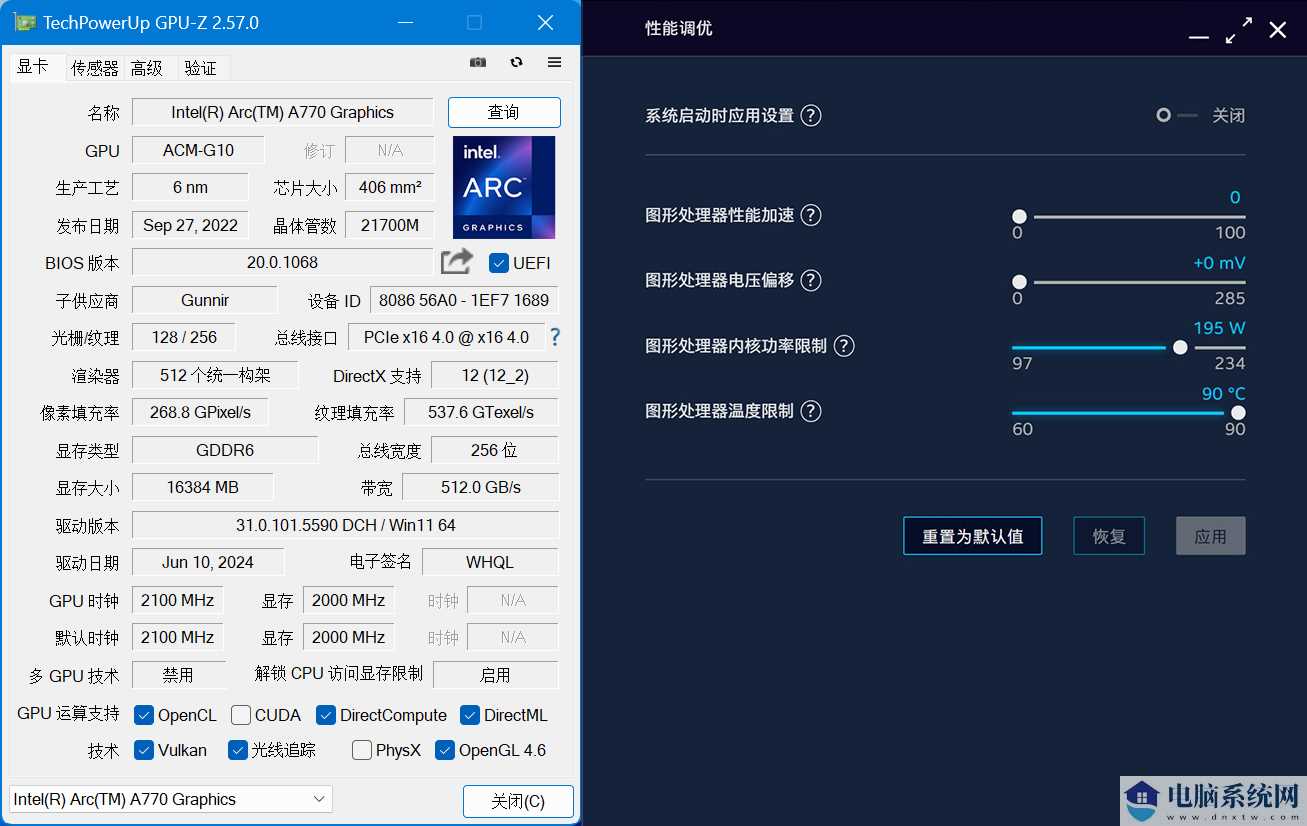
Task: Click the 查询 lookup button
Action: 504,112
